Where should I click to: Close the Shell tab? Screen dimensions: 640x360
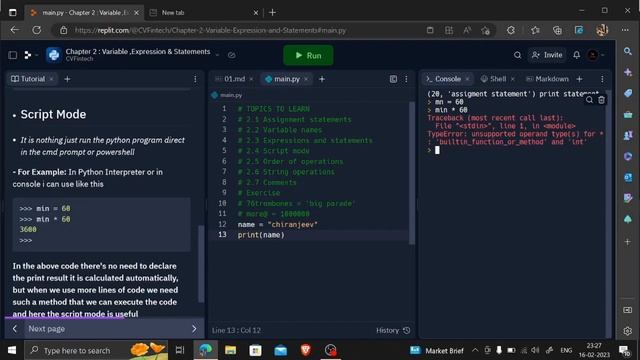coord(513,79)
